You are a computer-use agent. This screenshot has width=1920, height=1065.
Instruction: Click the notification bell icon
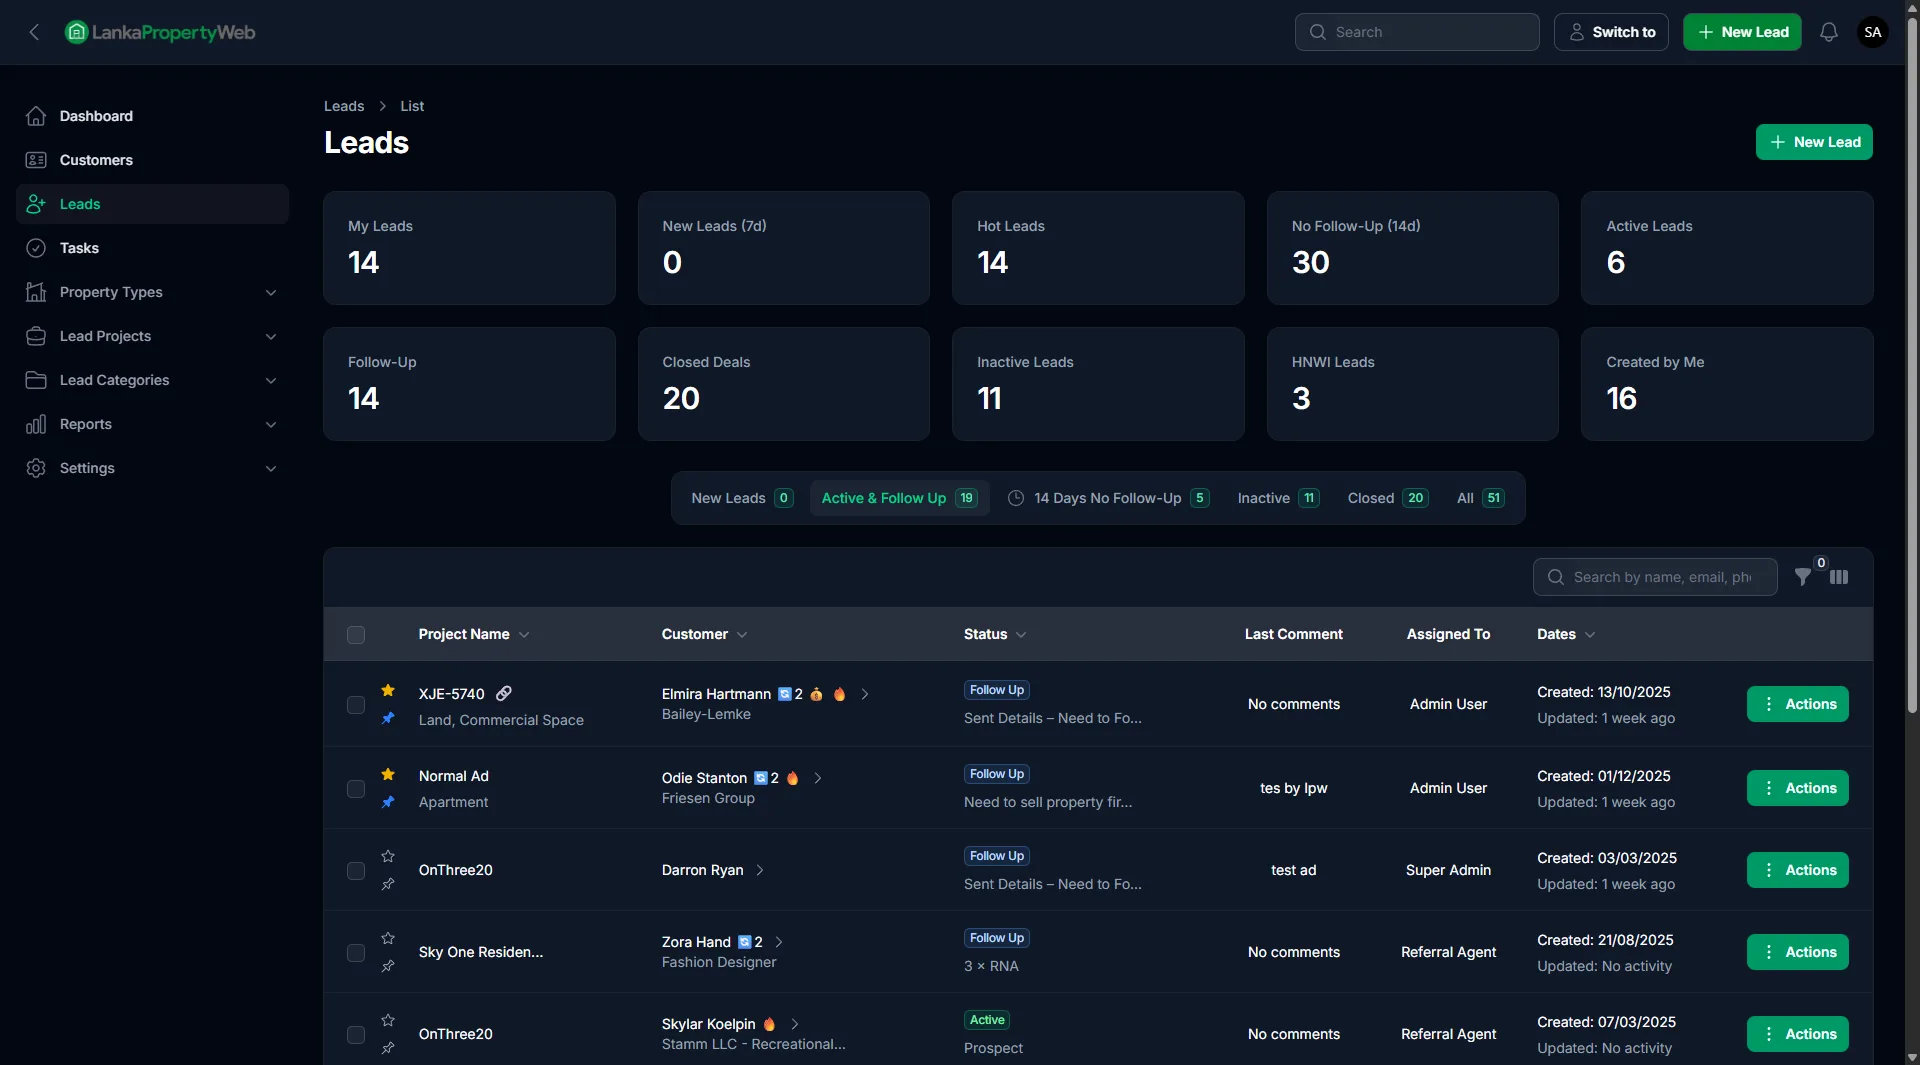(1828, 32)
